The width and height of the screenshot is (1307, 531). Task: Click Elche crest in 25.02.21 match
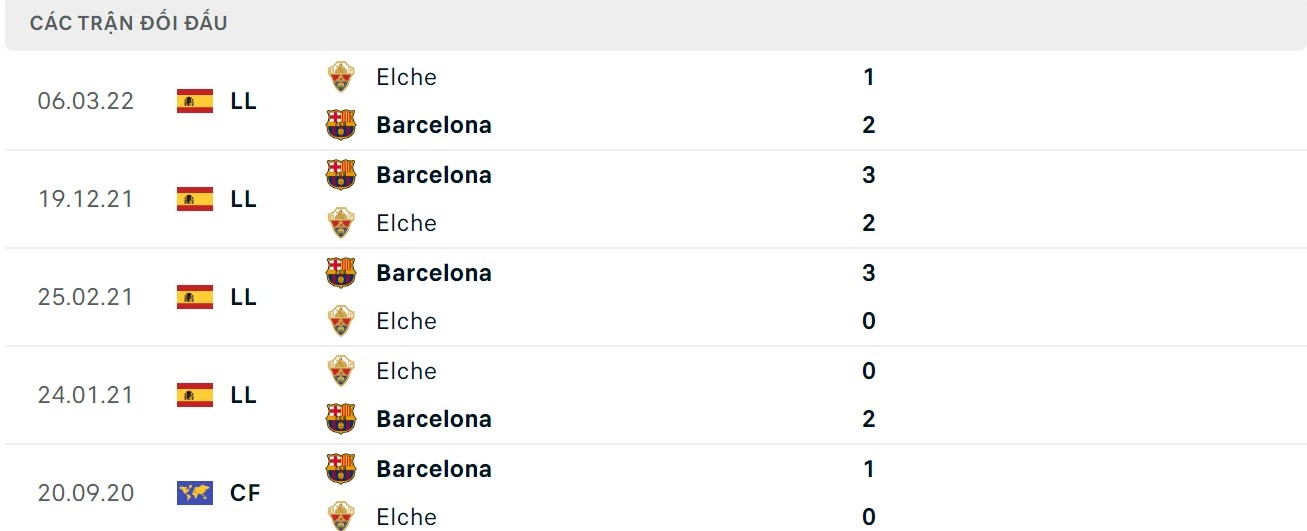341,321
